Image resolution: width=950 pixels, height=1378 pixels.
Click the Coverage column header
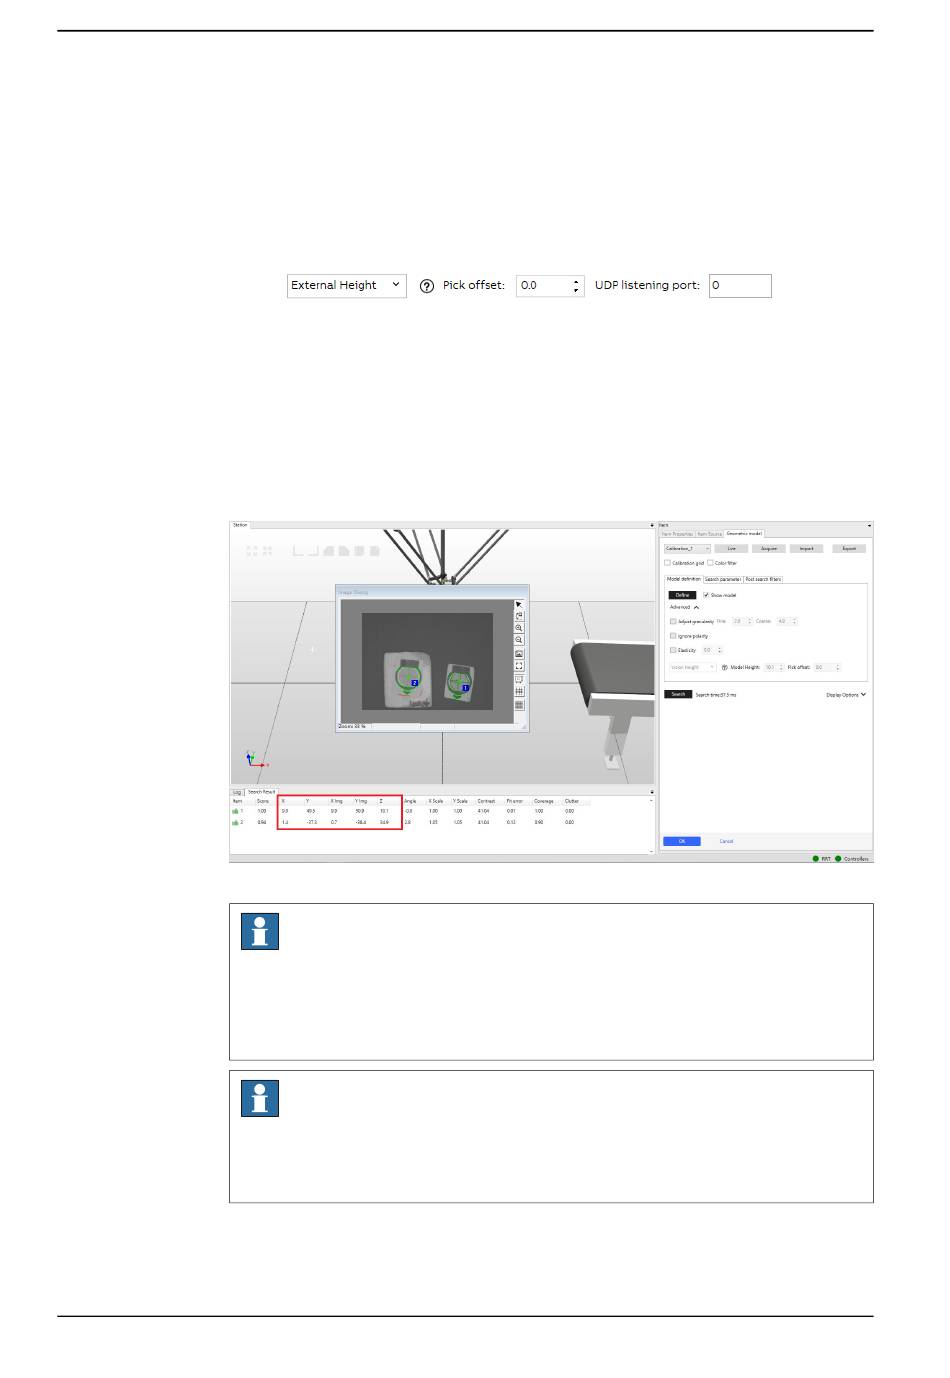[544, 801]
